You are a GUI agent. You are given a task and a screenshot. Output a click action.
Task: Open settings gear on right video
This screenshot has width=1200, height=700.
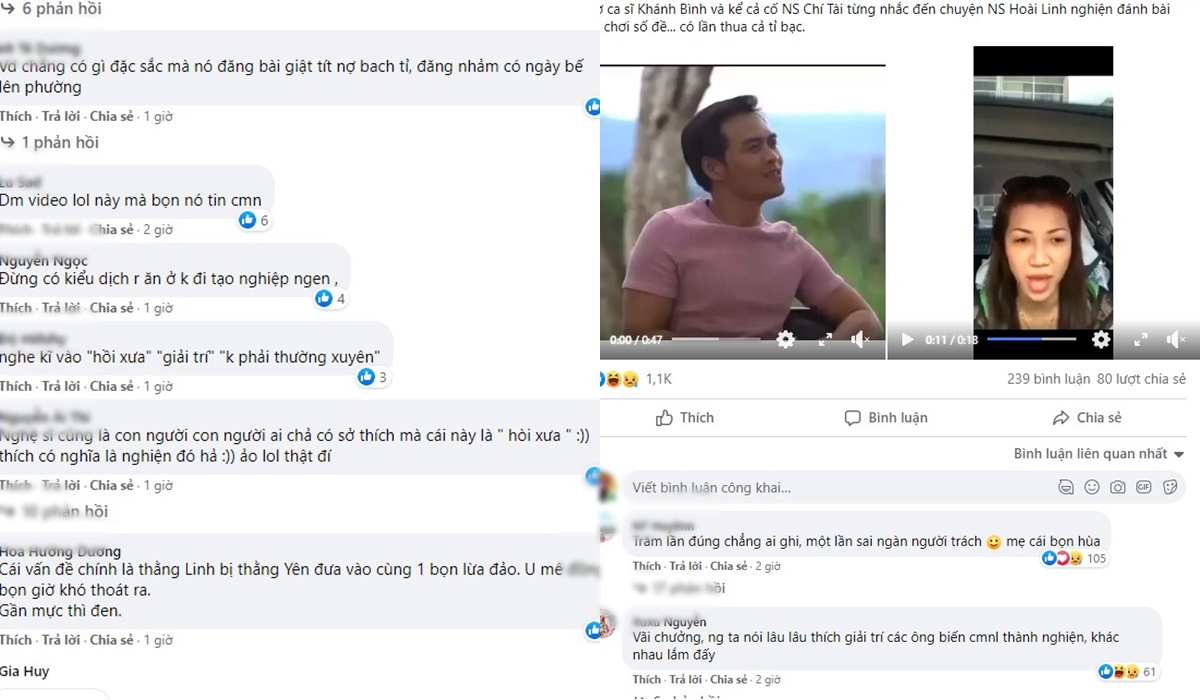pos(1101,340)
